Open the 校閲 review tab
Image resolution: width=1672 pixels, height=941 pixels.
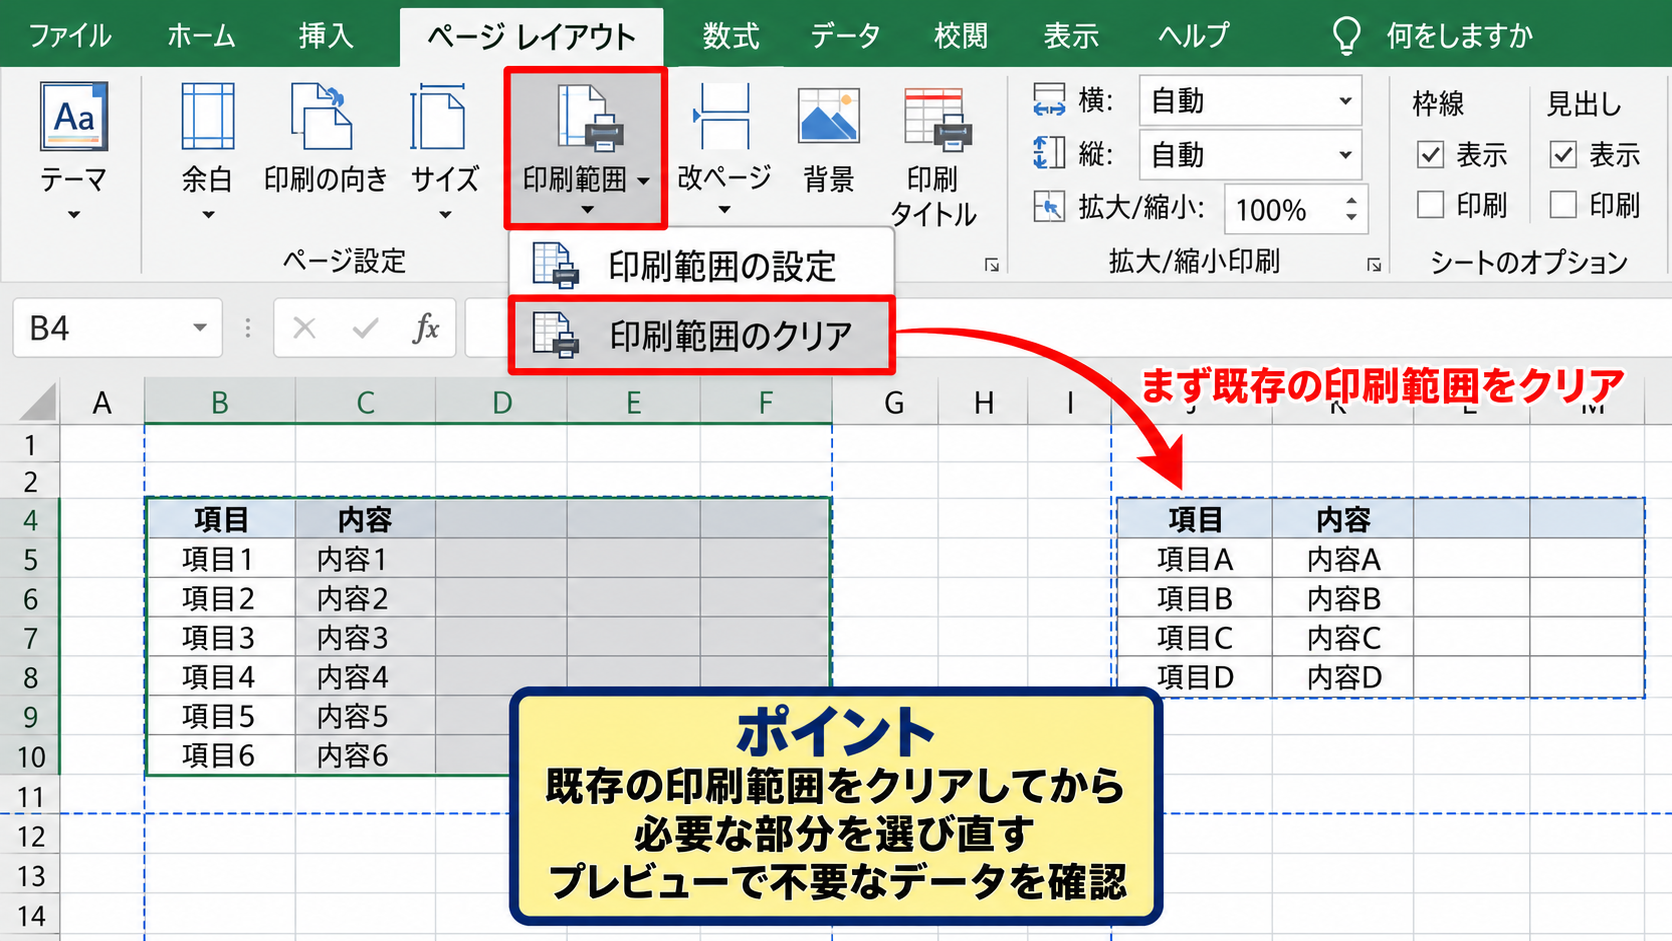click(961, 36)
